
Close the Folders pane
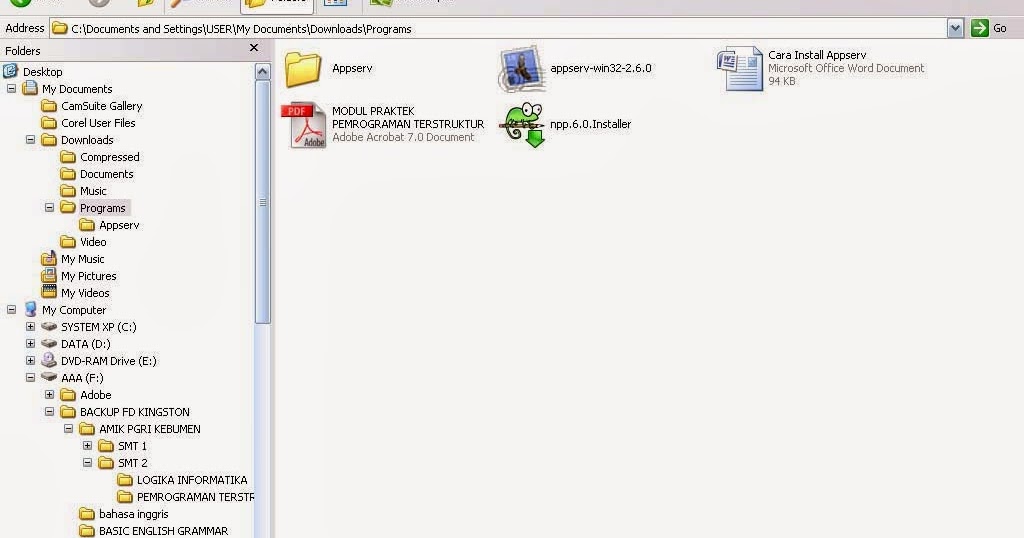[x=254, y=48]
